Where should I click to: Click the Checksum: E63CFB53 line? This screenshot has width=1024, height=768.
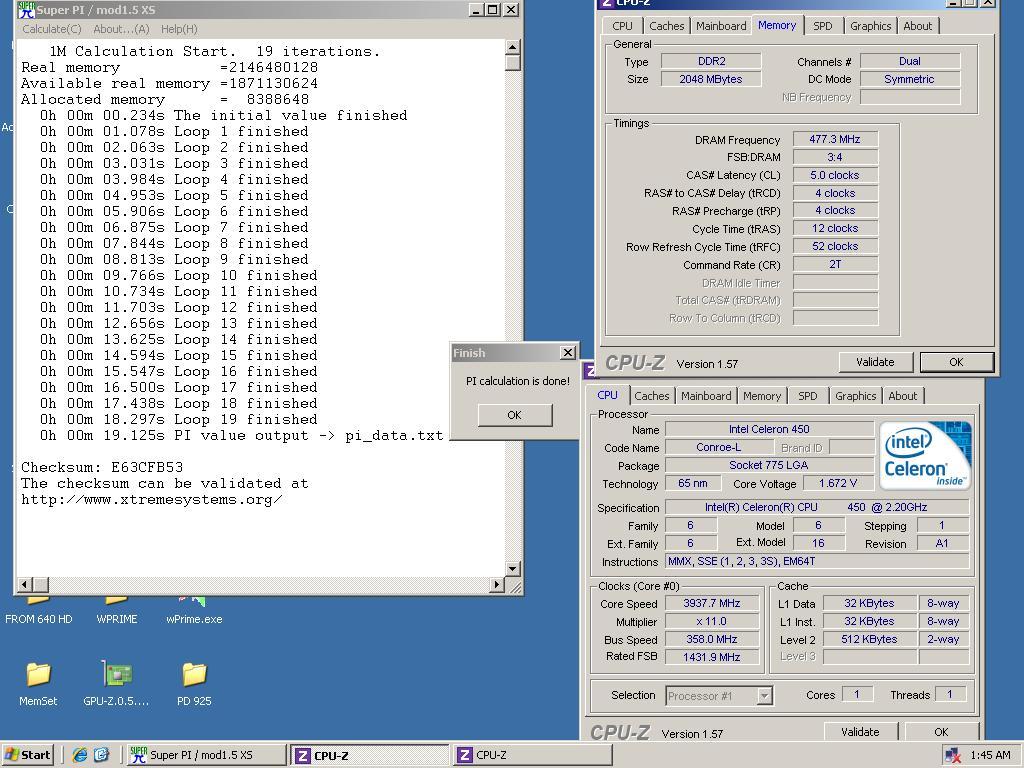coord(102,468)
